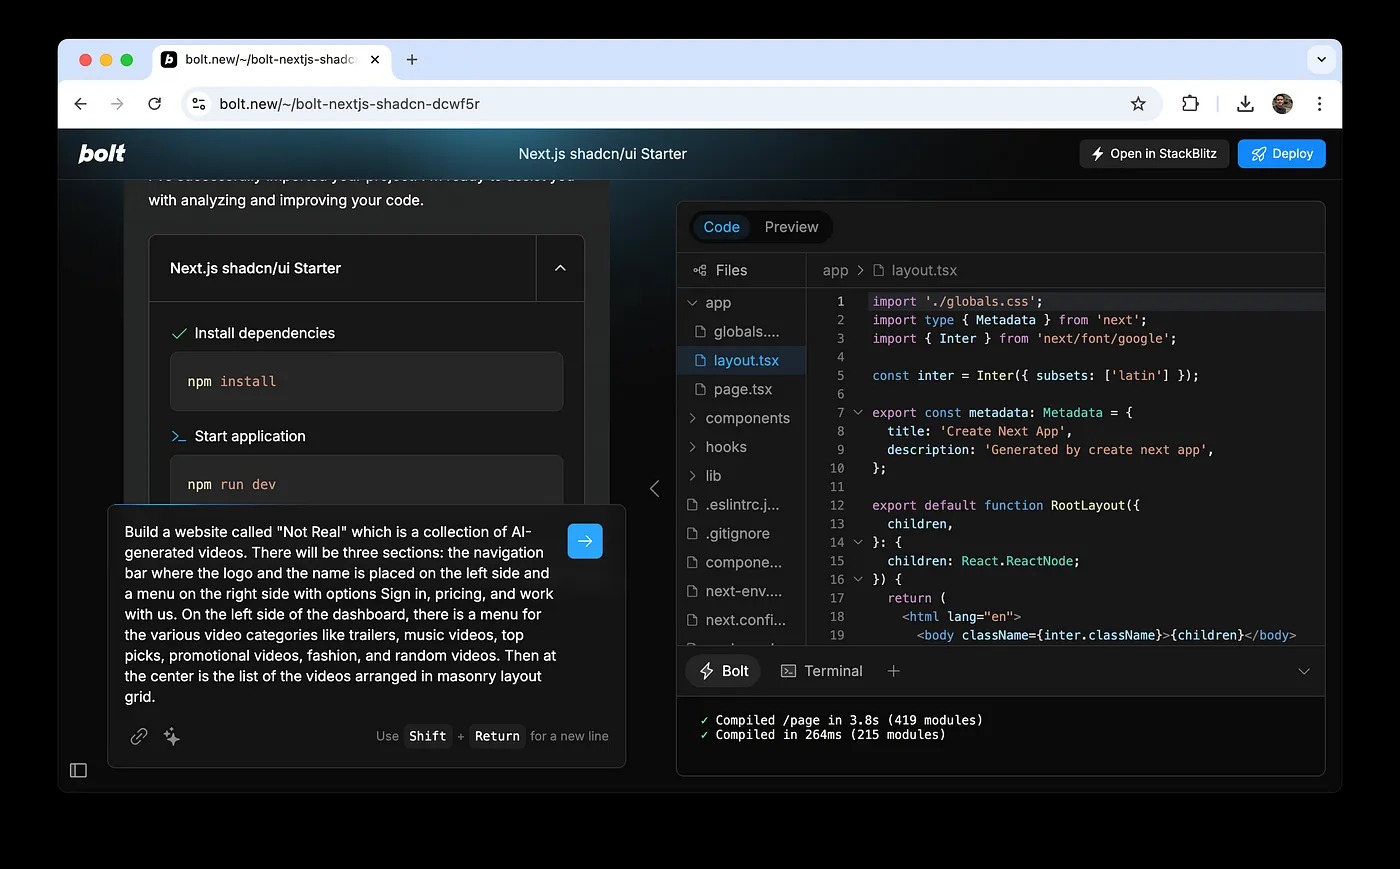The image size is (1400, 869).
Task: Collapse the terminal panel chevron
Action: tap(1304, 671)
